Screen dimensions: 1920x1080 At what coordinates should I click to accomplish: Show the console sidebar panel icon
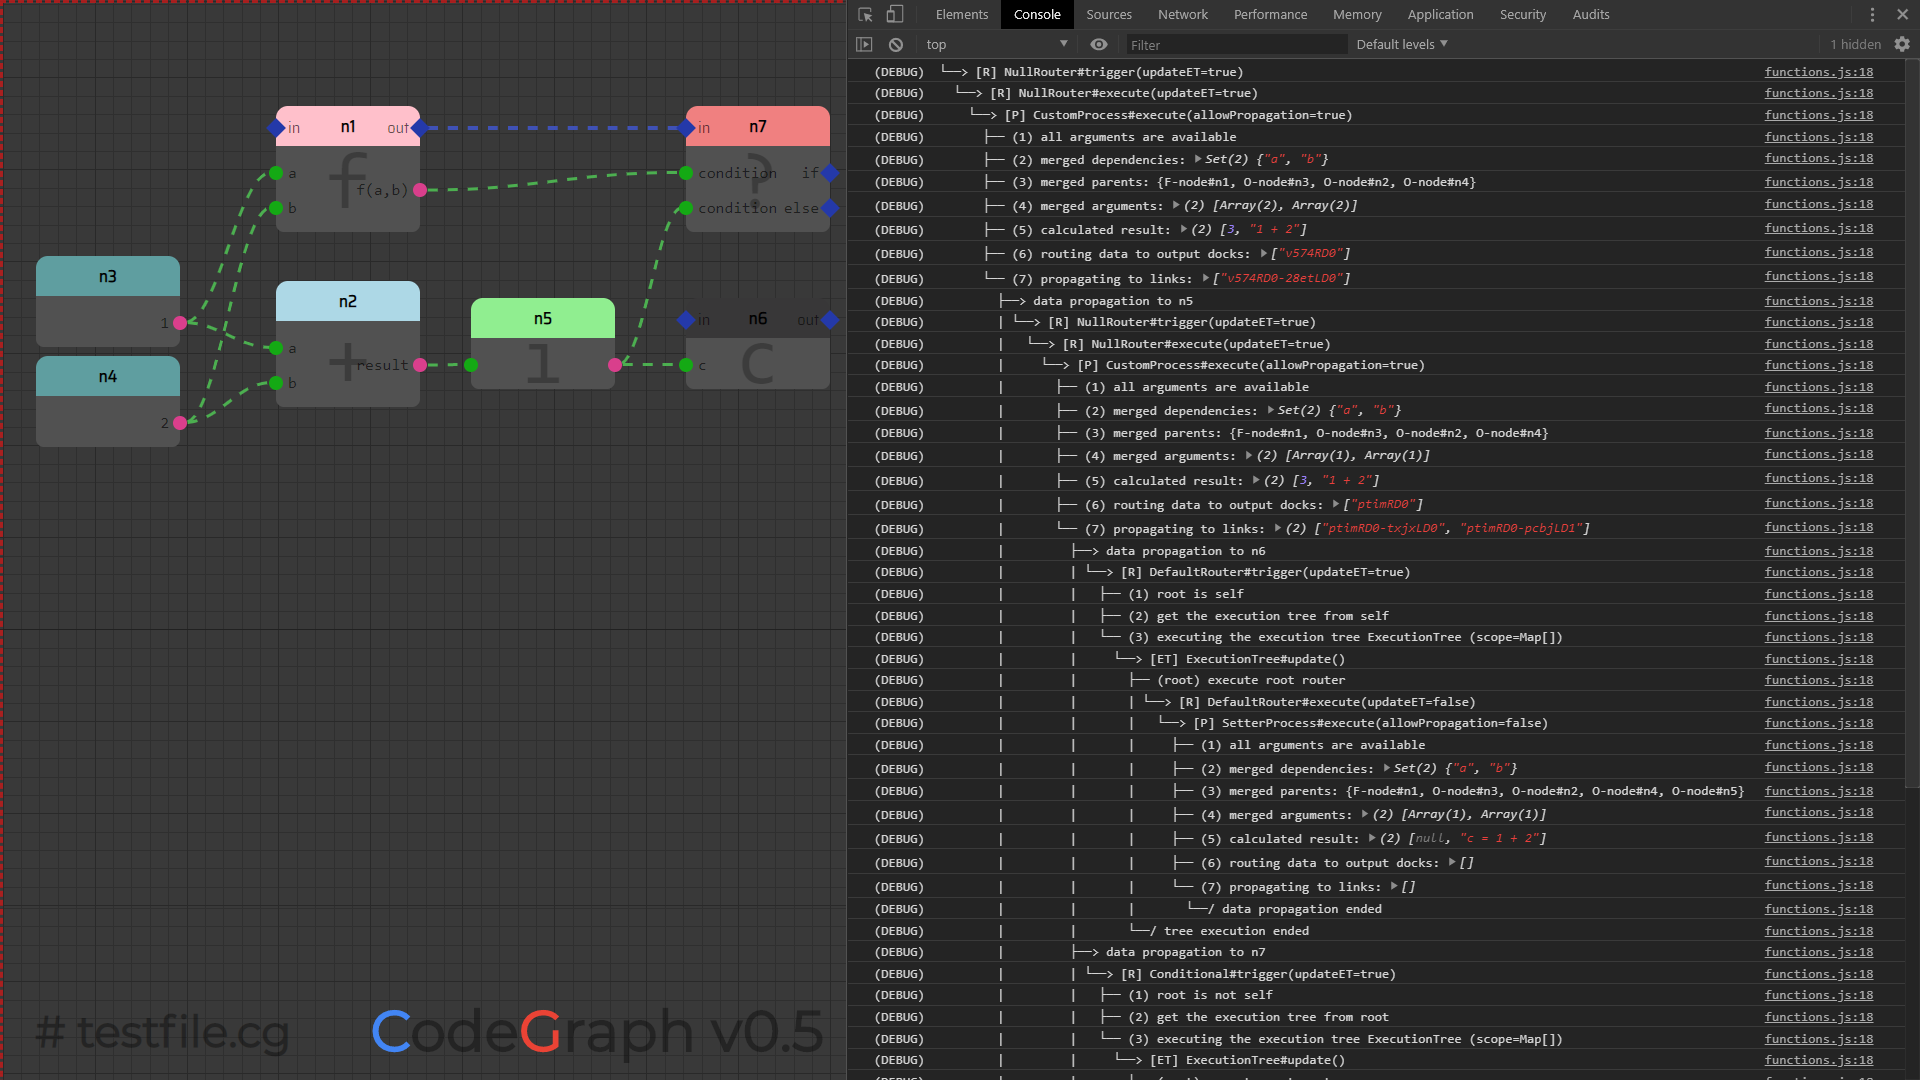point(864,44)
